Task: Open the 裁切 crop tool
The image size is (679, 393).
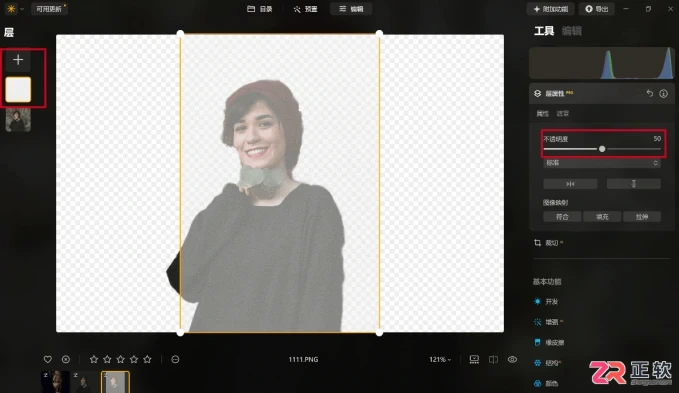Action: tap(548, 243)
